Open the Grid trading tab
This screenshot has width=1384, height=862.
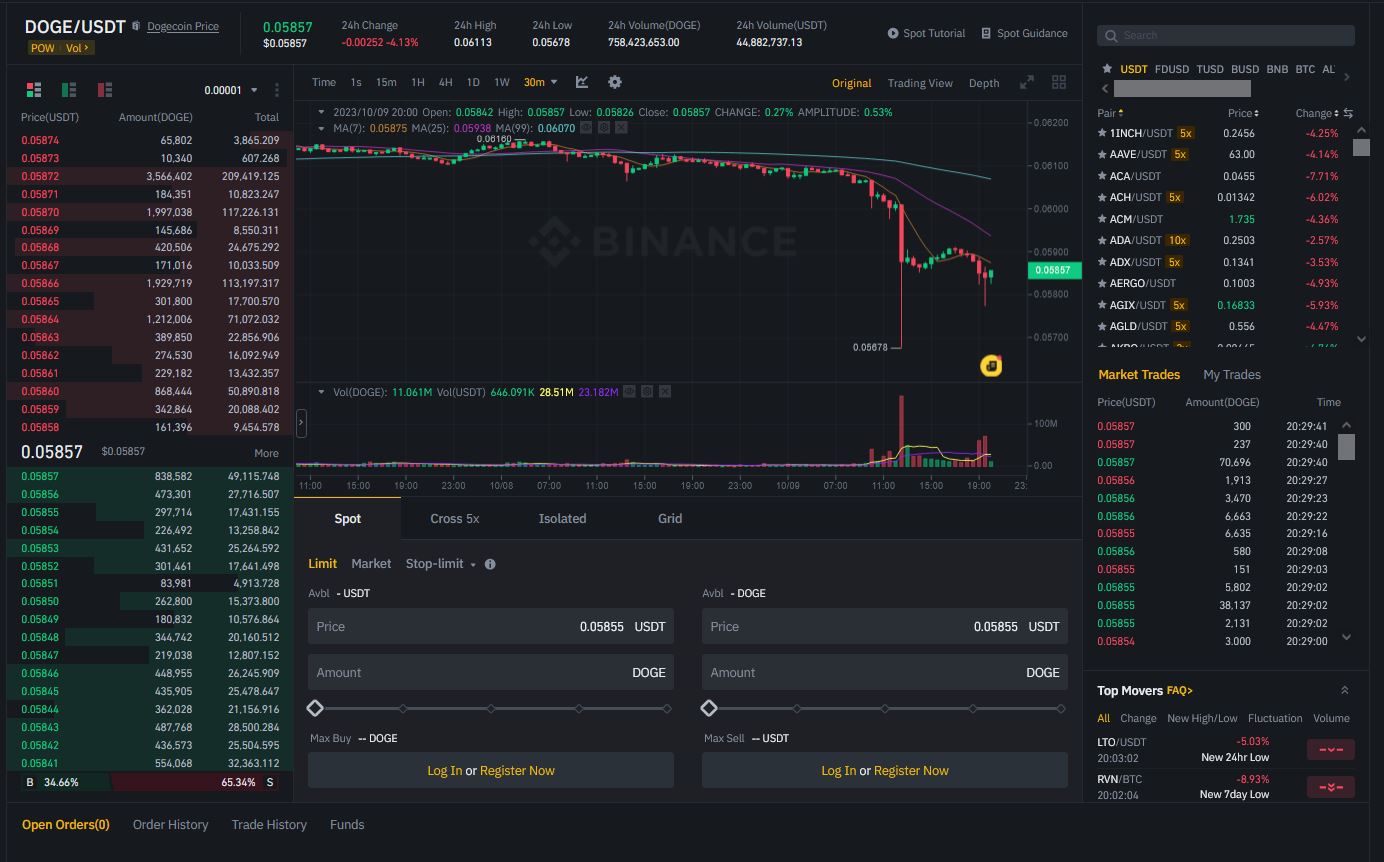coord(670,518)
